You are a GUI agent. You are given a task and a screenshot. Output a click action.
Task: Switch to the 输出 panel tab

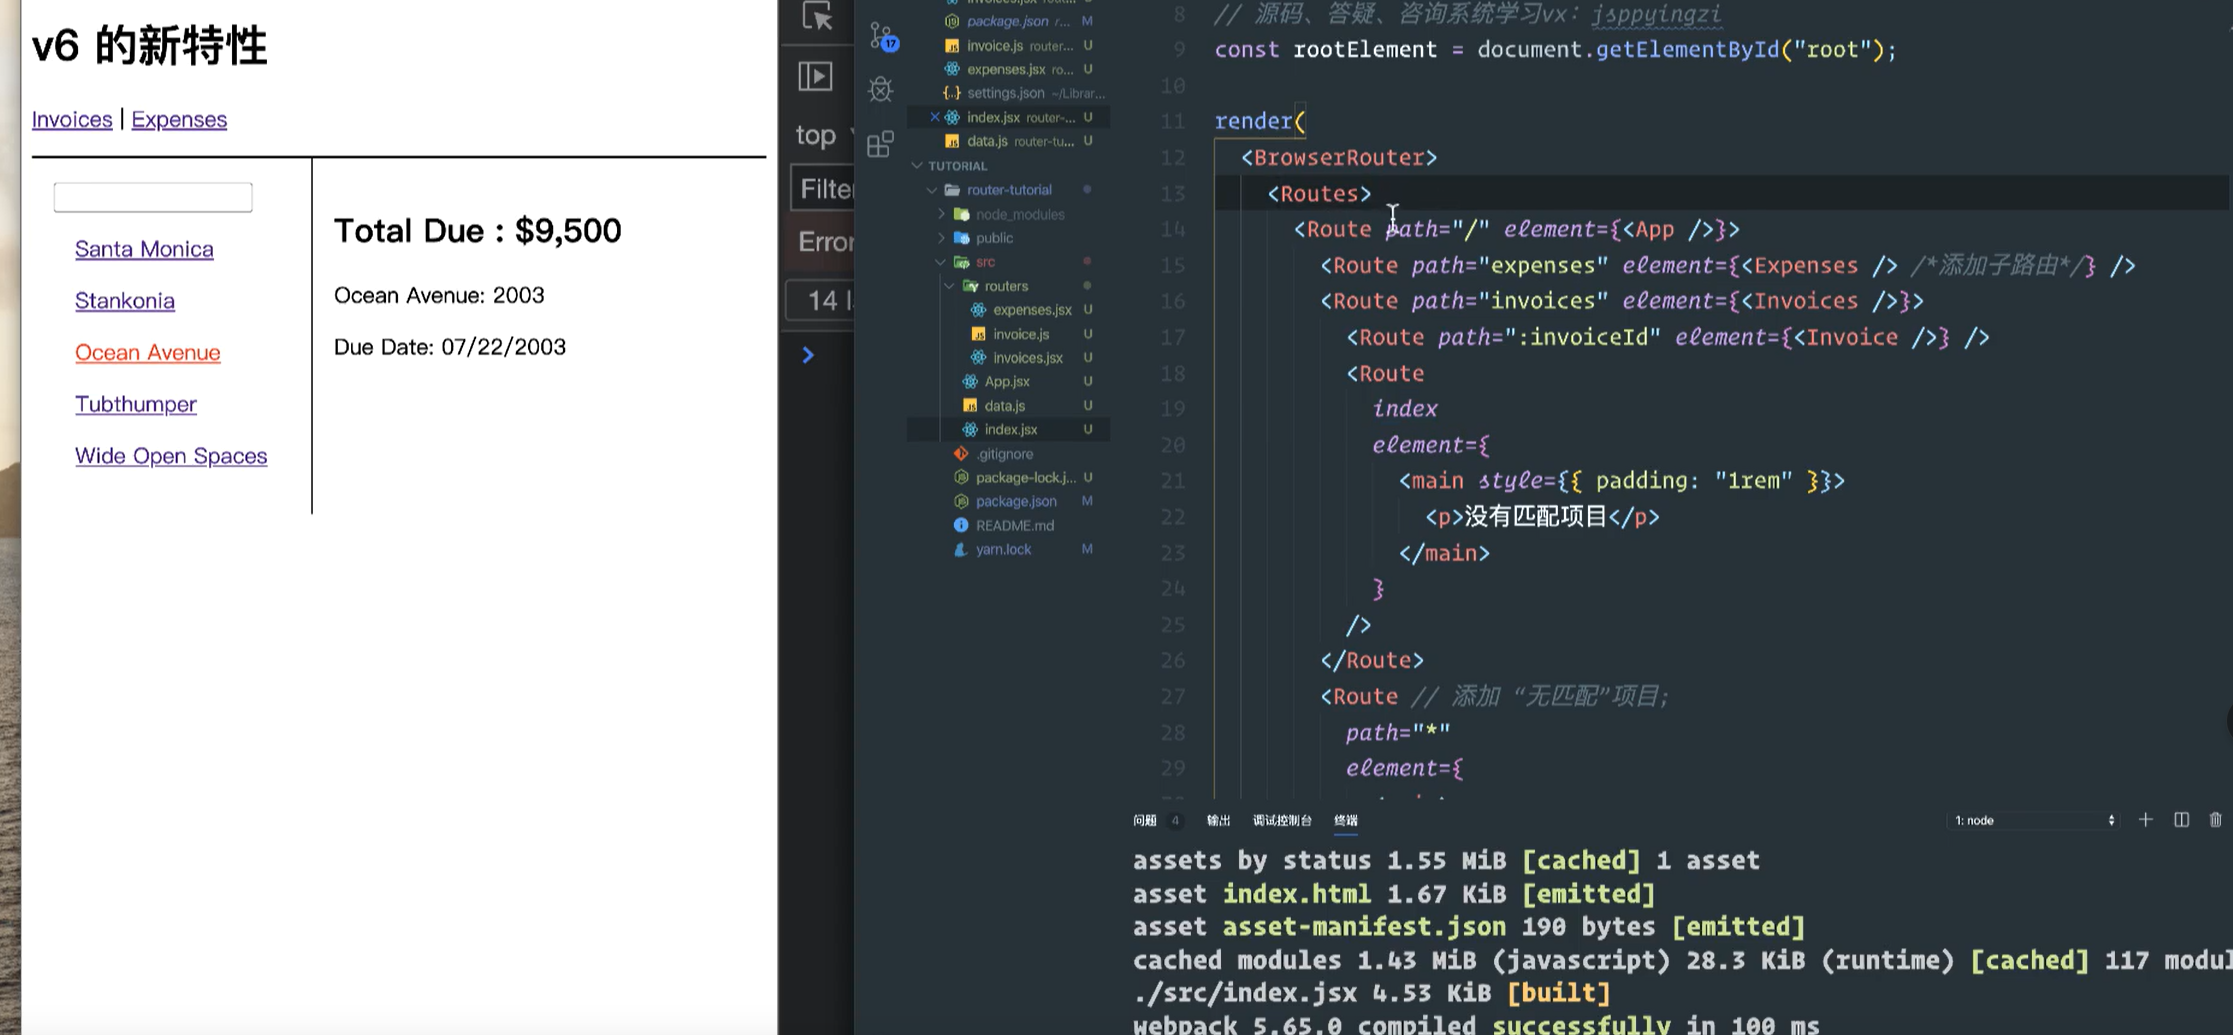tap(1218, 820)
